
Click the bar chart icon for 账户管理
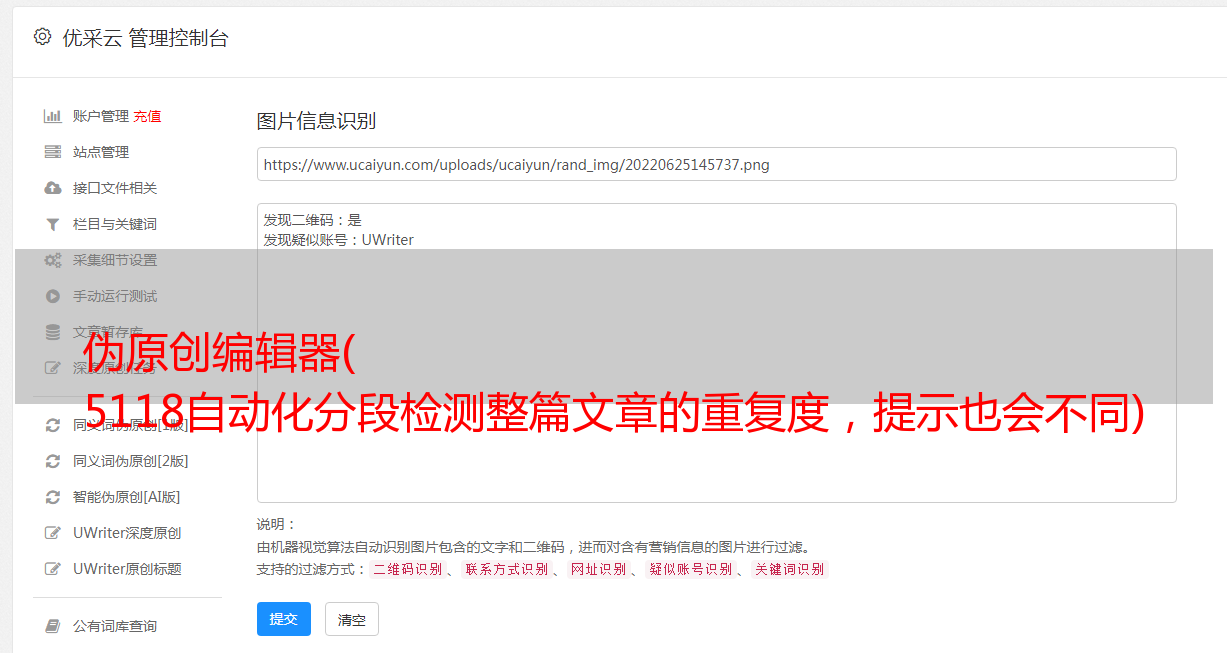[53, 116]
